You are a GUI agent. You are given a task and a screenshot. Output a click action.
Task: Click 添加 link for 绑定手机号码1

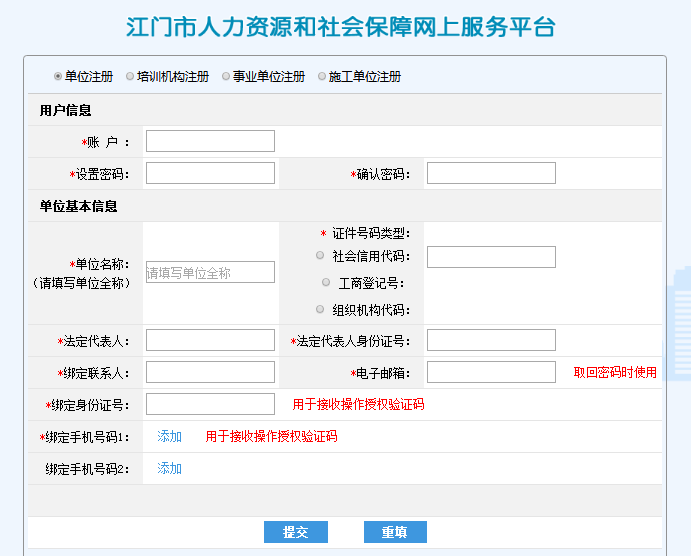click(170, 437)
